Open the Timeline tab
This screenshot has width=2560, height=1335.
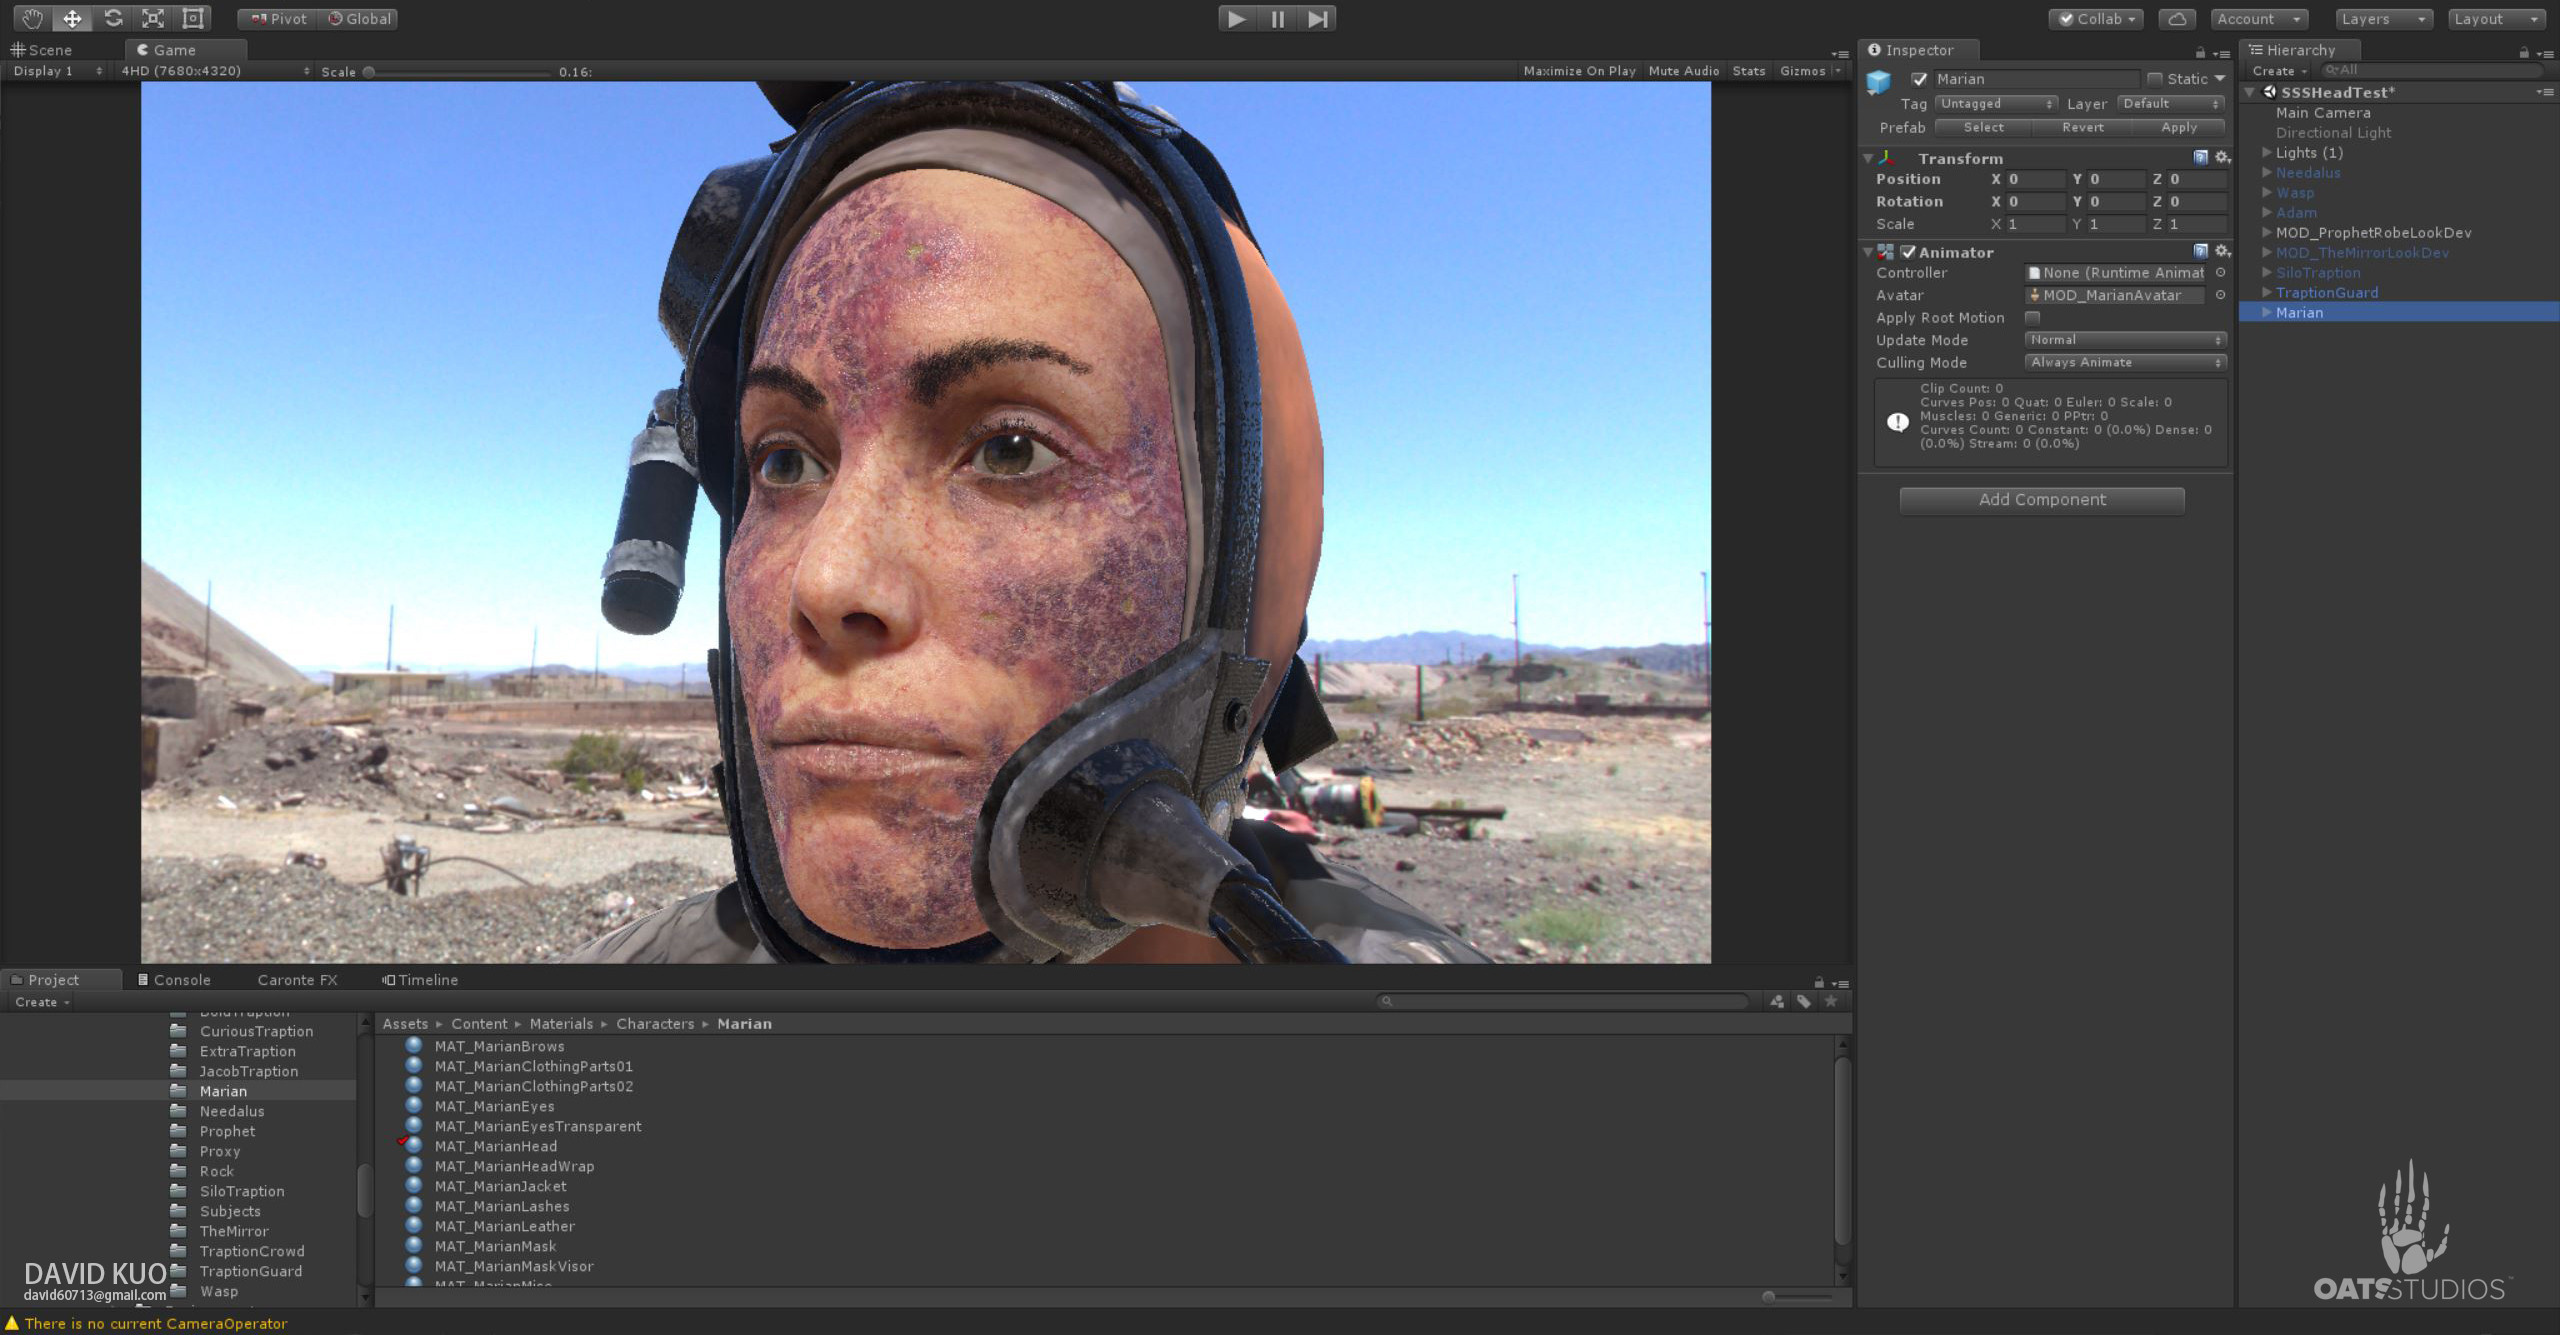click(x=427, y=979)
